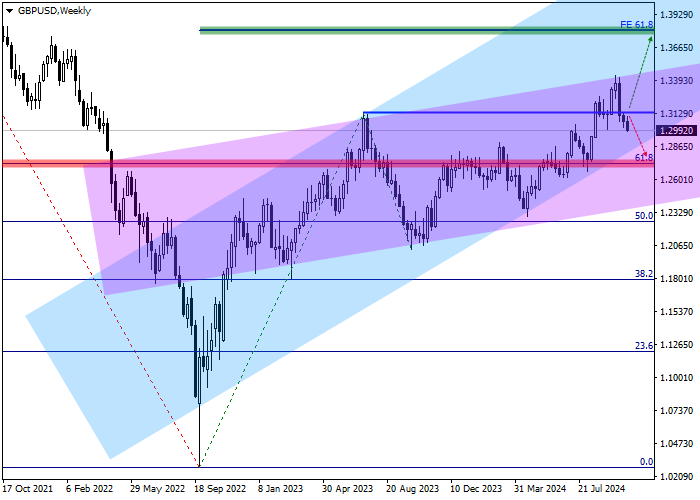Click the 21 Jul 2024 date label
This screenshot has width=700, height=500.
602,489
